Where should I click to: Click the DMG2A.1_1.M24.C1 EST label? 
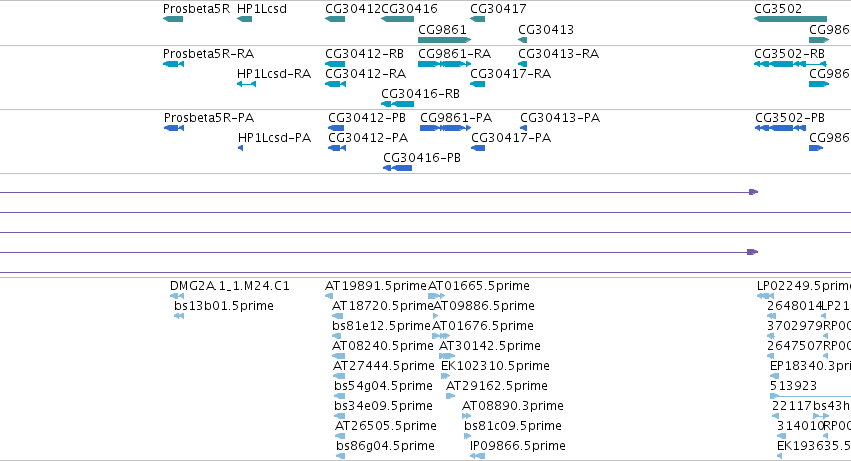click(x=230, y=286)
